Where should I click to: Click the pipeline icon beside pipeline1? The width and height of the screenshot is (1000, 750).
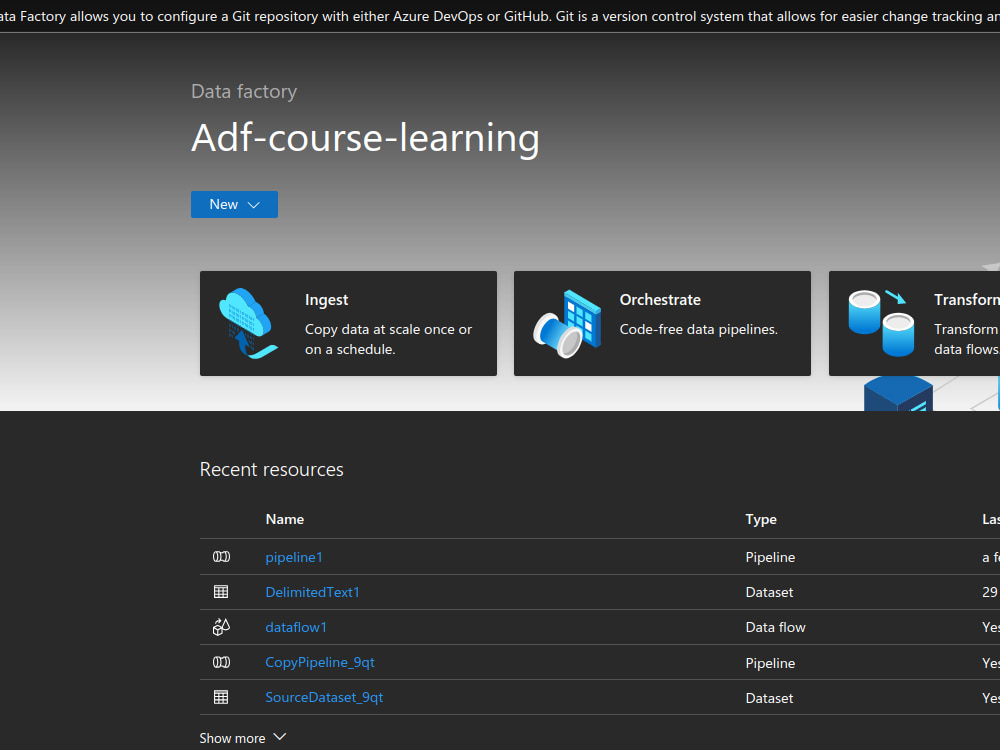coord(221,557)
